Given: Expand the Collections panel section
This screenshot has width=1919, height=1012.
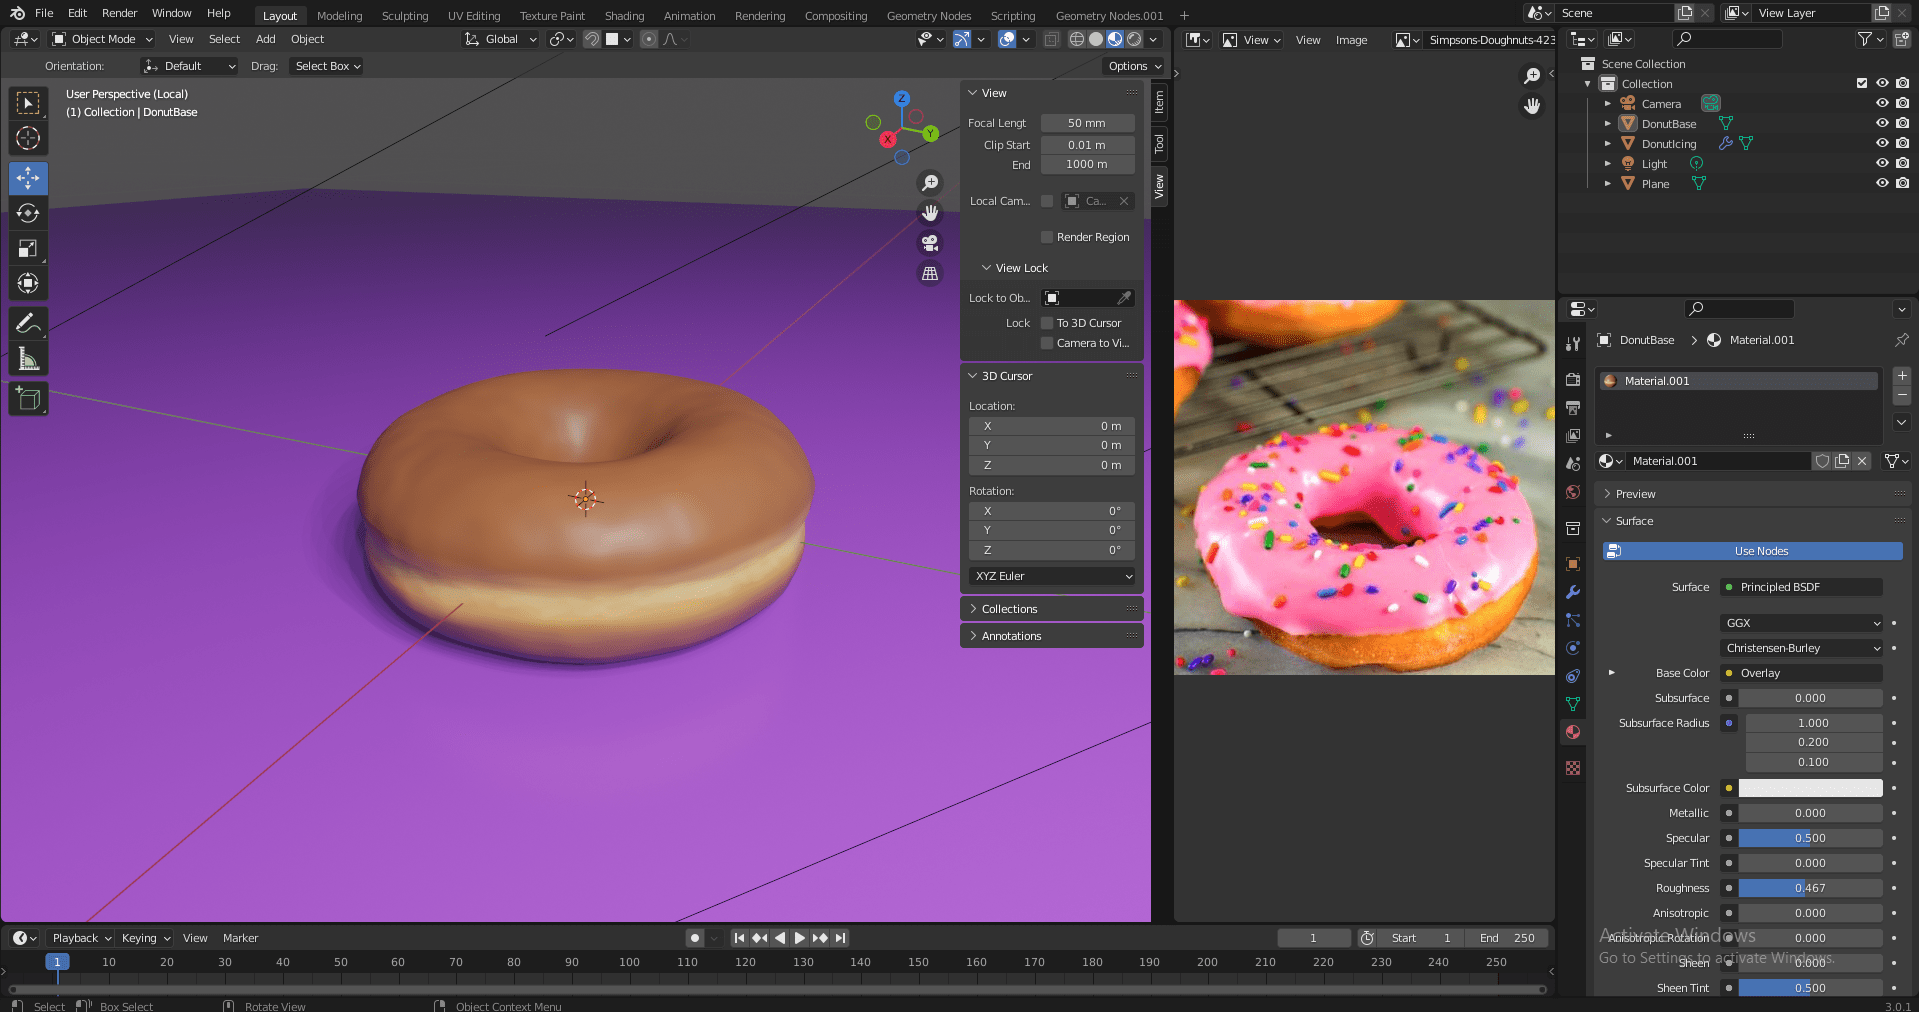Looking at the screenshot, I should coord(1009,608).
